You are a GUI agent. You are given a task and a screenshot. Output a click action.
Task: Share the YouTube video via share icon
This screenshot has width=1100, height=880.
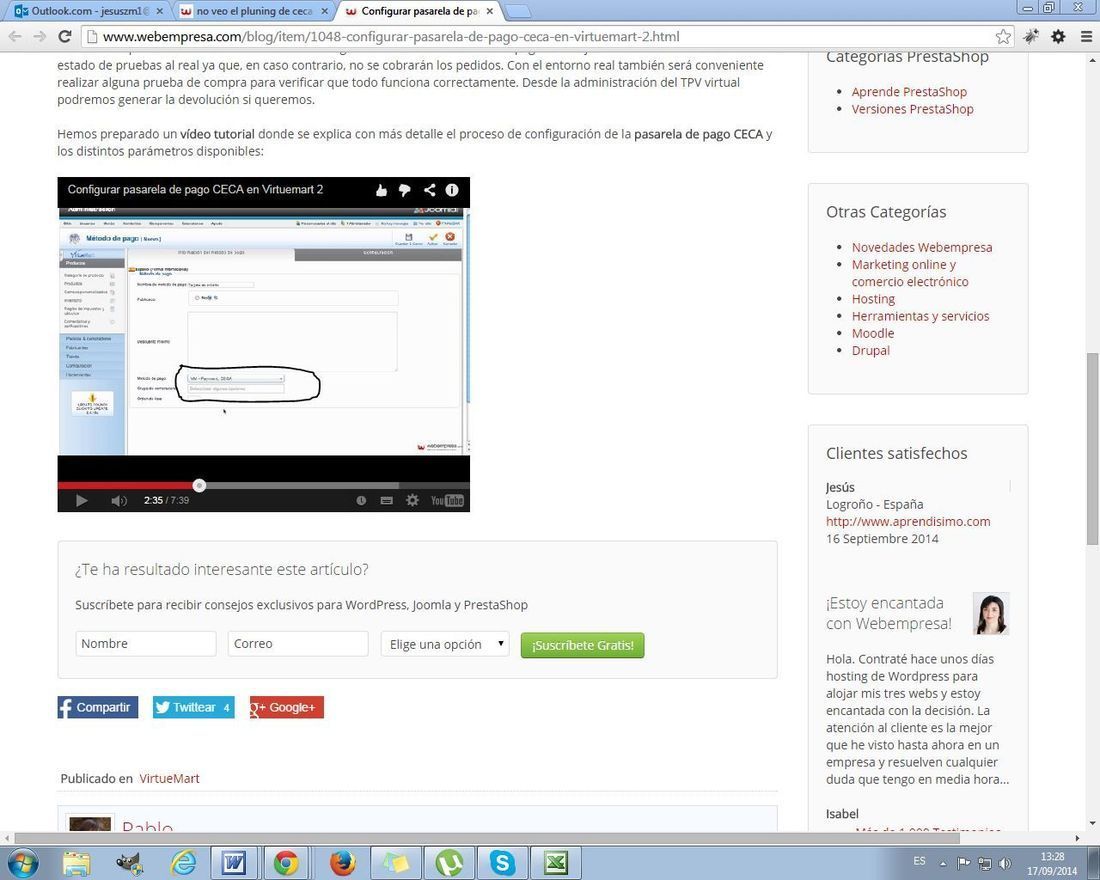[x=429, y=190]
